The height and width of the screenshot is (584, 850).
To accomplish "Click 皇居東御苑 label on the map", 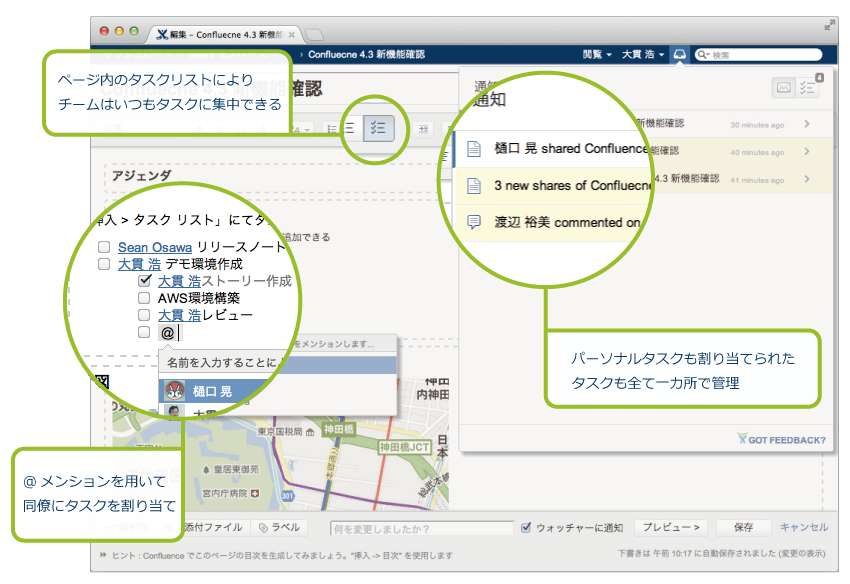I will pyautogui.click(x=236, y=469).
